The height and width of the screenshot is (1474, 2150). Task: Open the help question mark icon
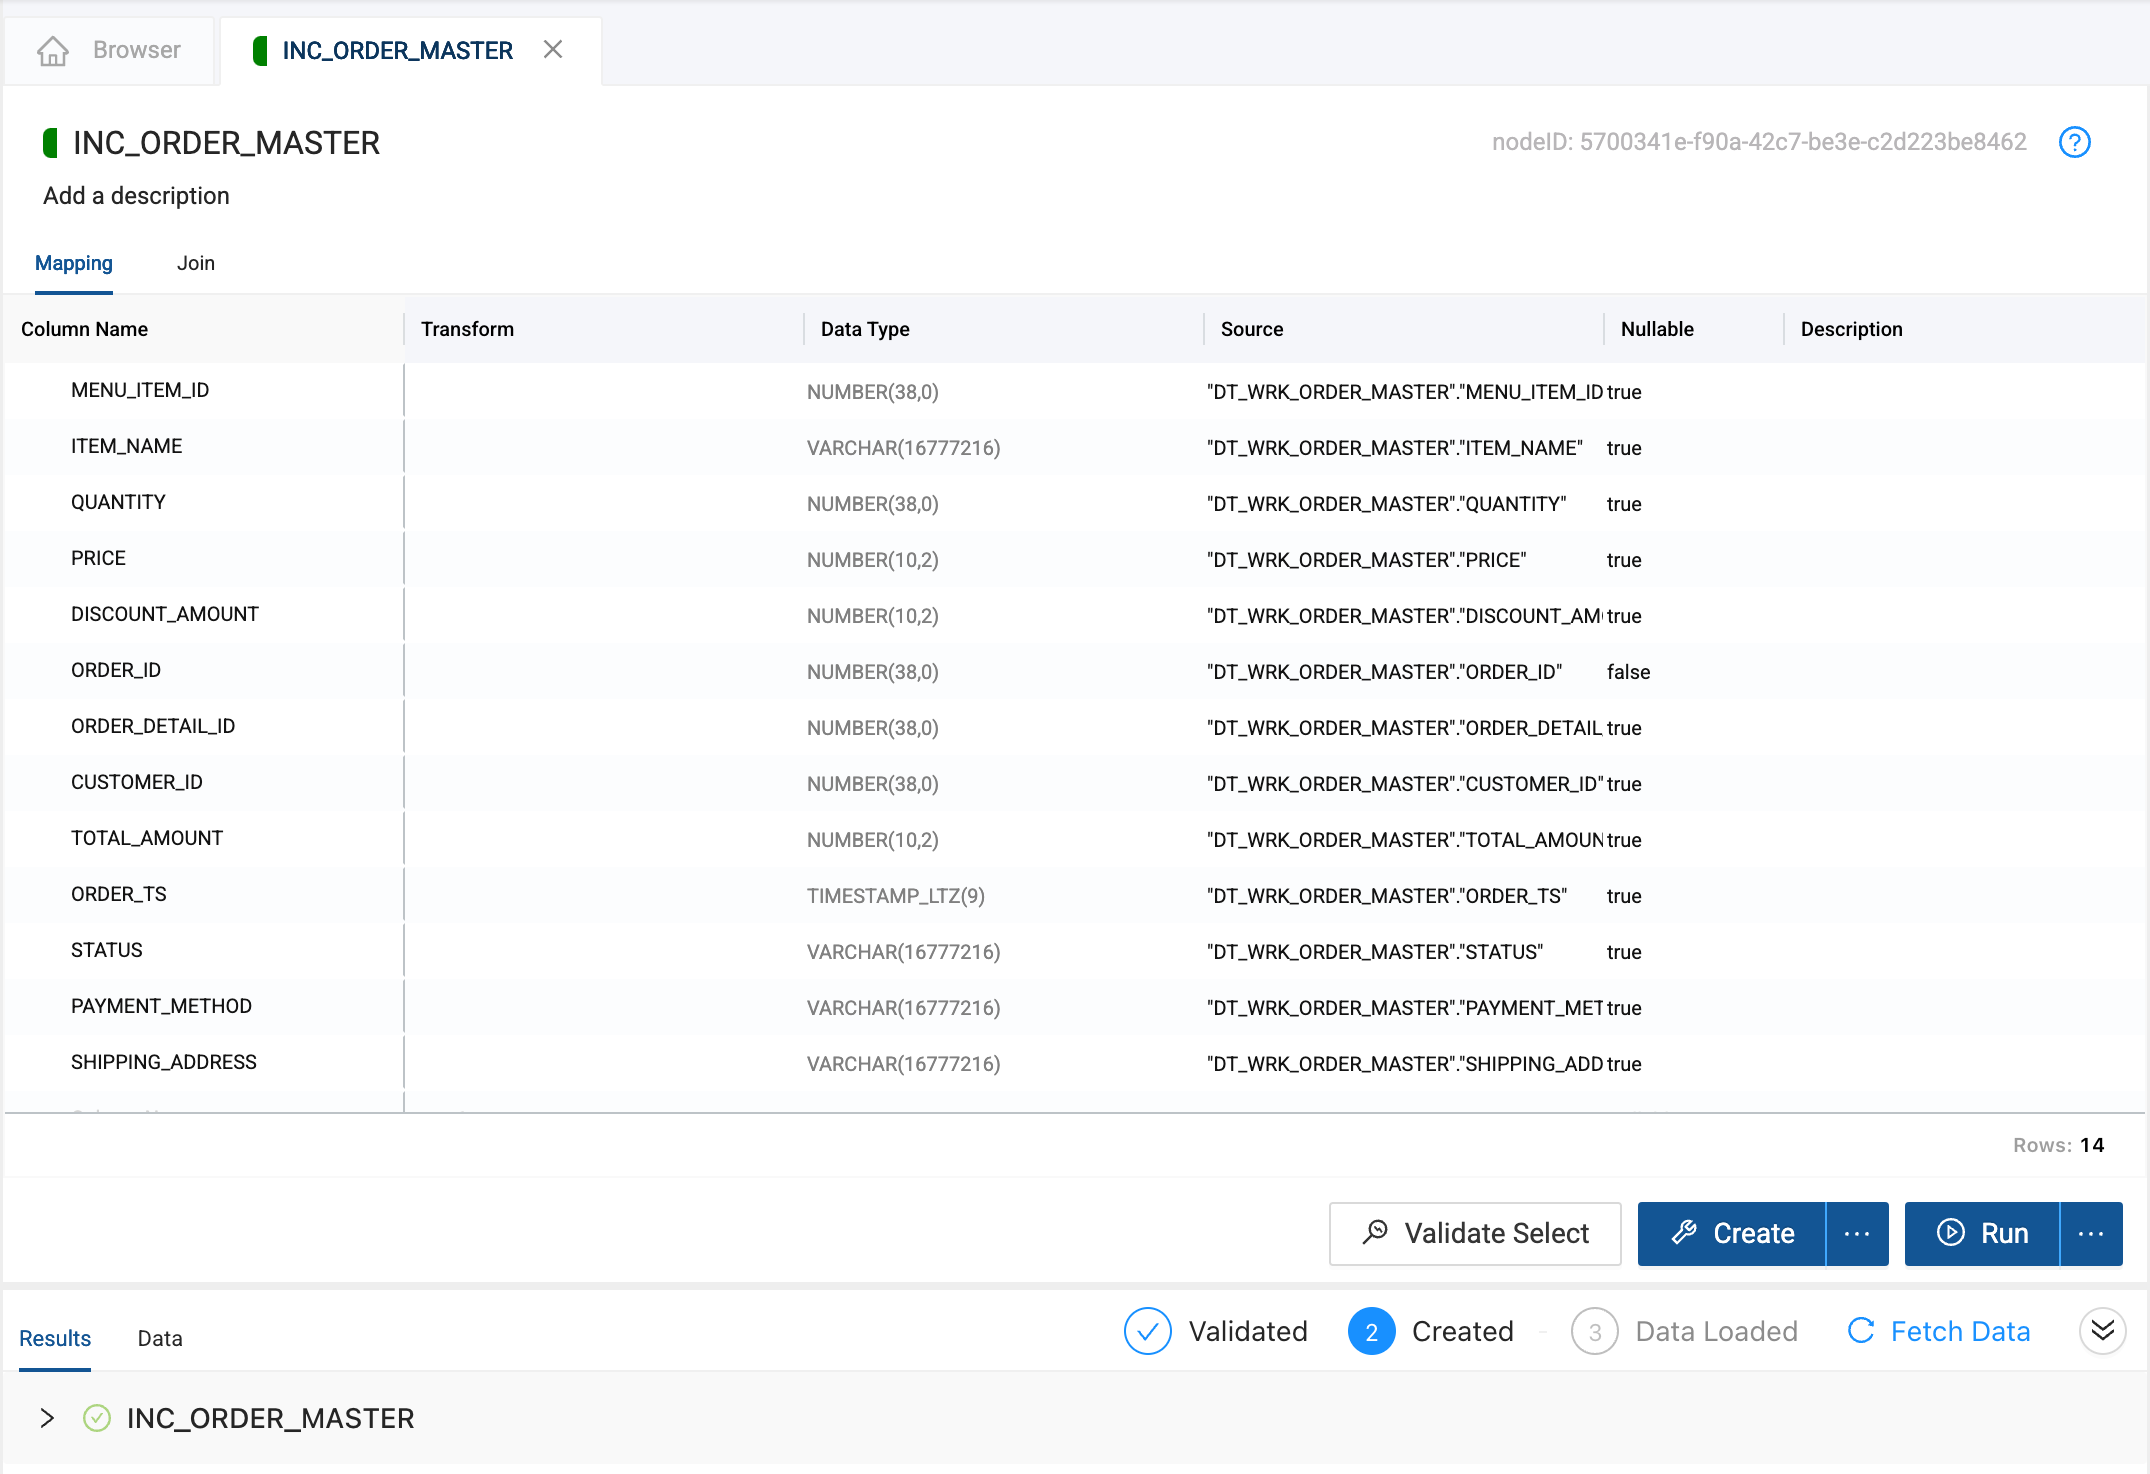coord(2074,142)
